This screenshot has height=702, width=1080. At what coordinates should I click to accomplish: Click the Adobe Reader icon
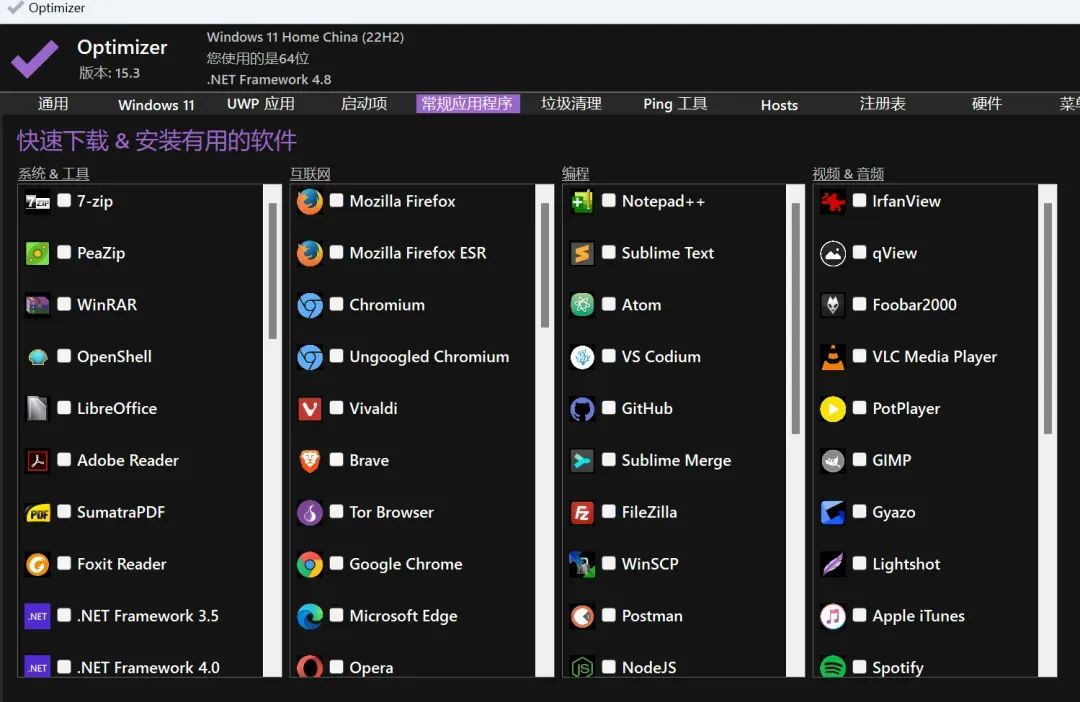[37, 460]
